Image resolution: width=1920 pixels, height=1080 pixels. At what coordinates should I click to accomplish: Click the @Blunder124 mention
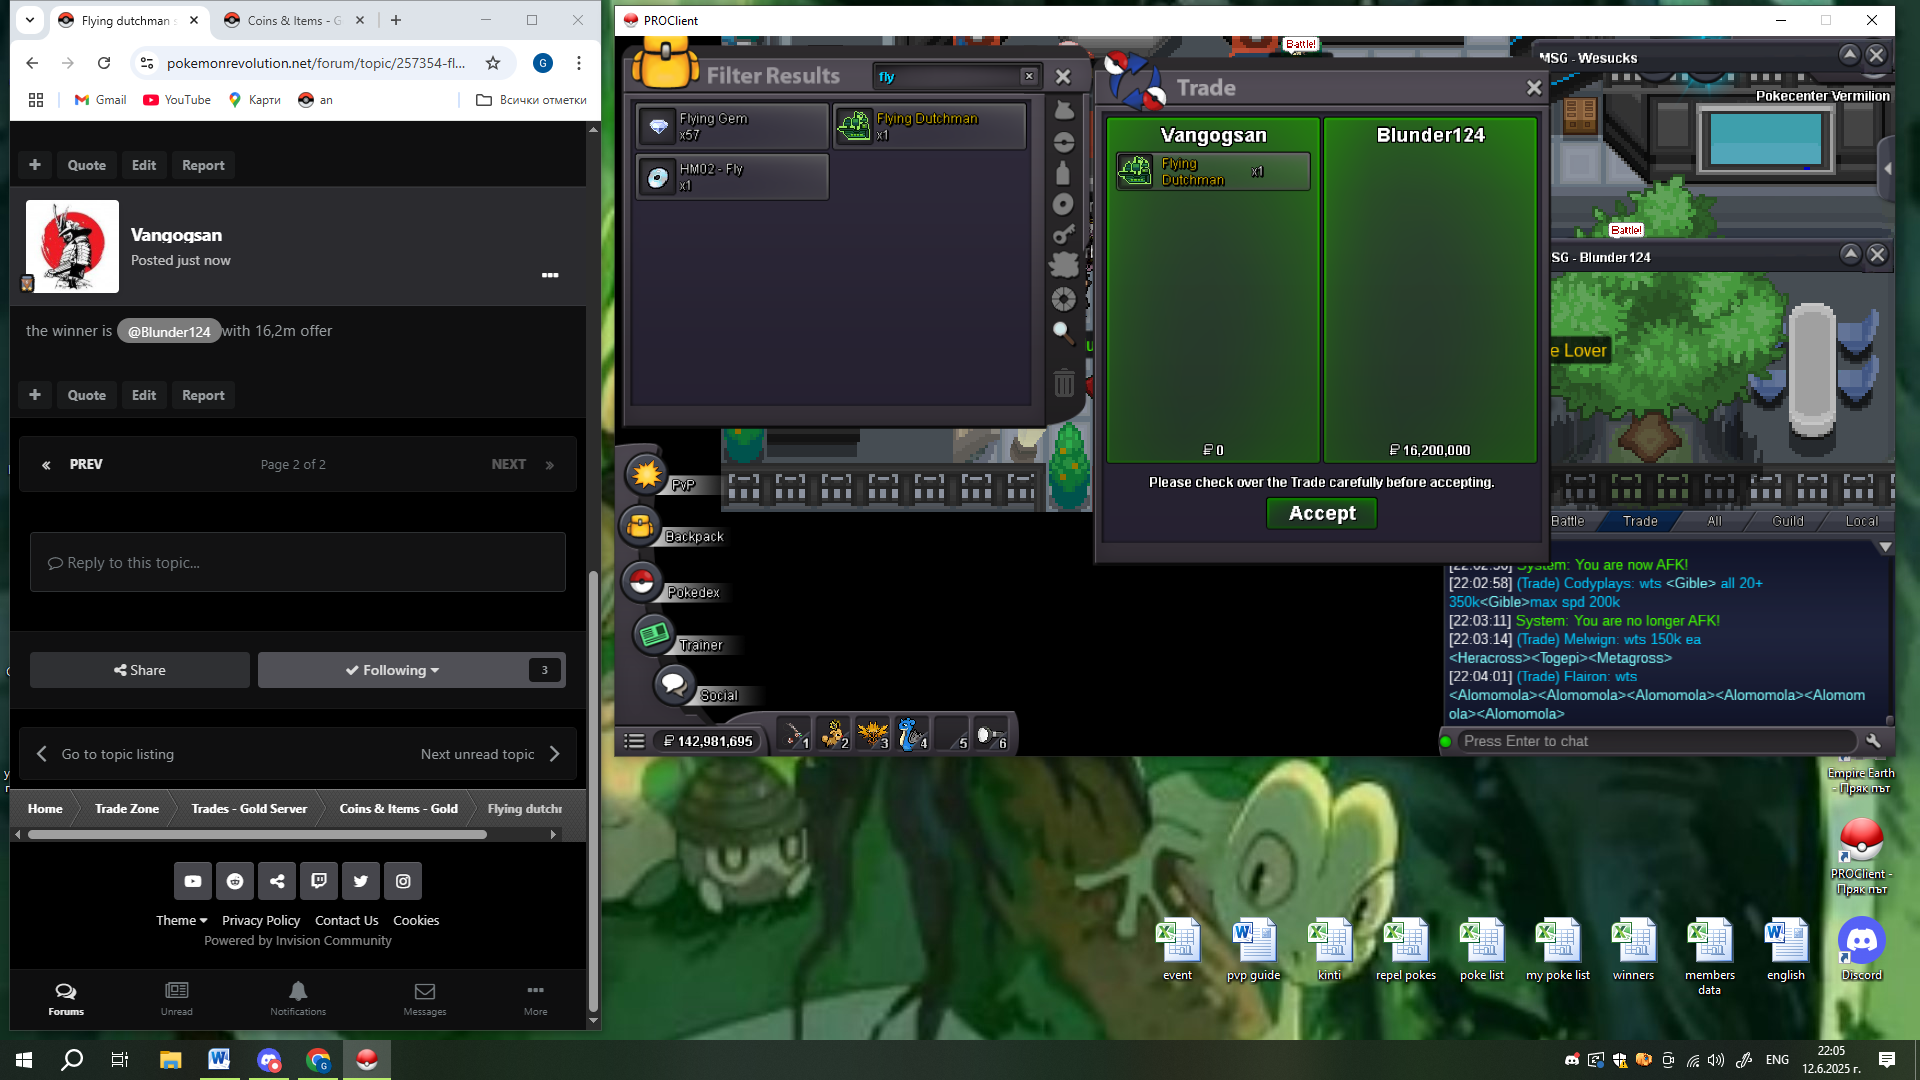click(x=169, y=331)
